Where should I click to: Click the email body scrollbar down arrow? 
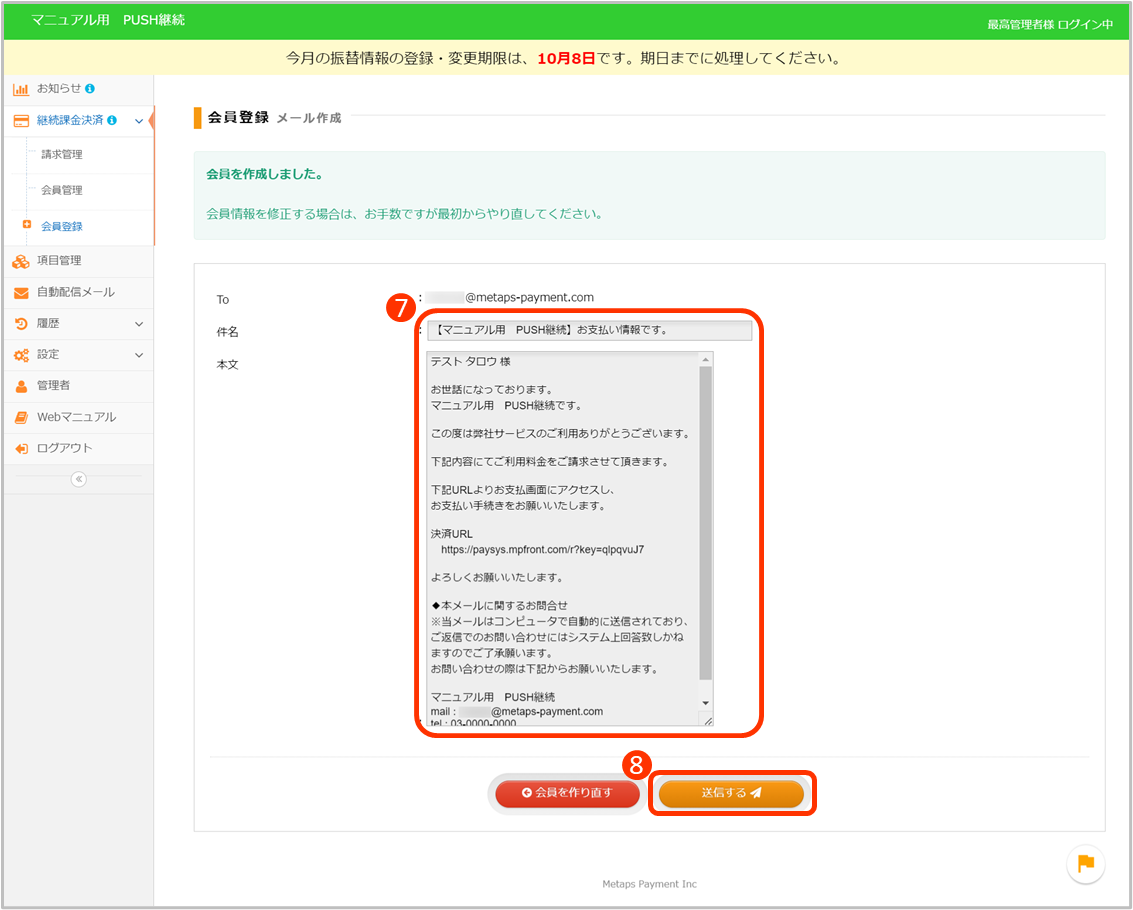(705, 703)
